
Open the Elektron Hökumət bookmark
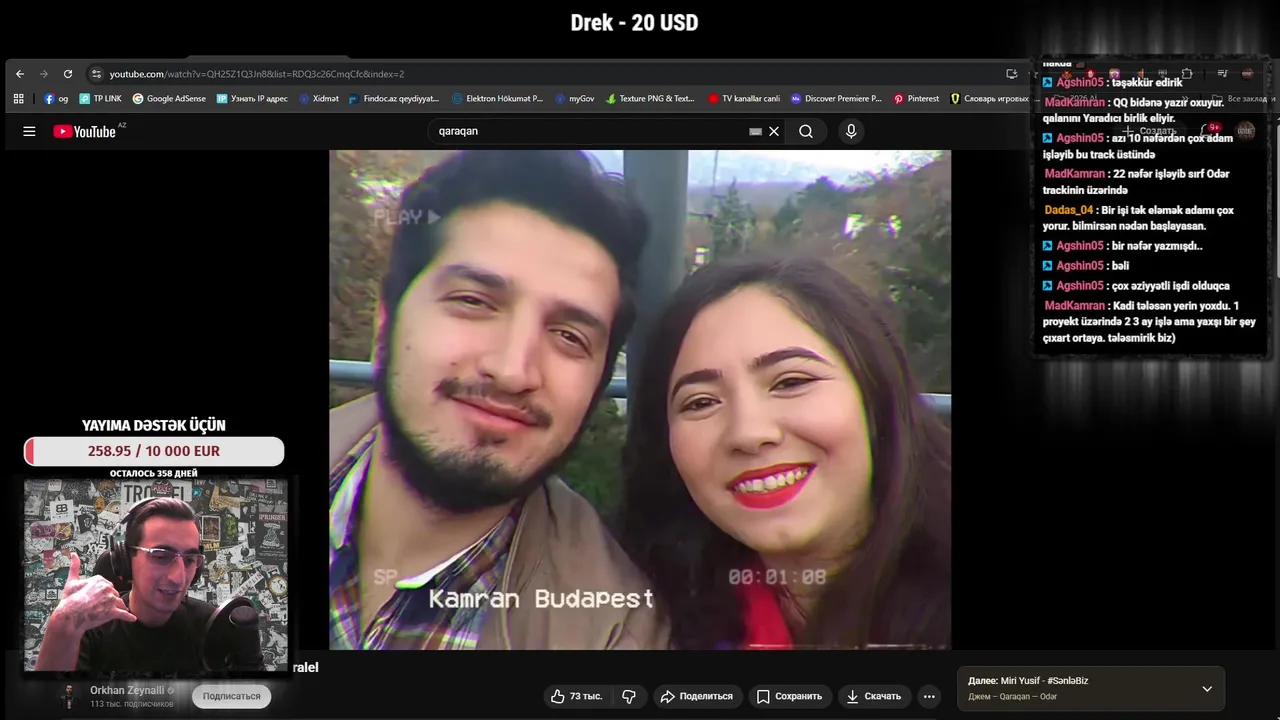coord(497,99)
